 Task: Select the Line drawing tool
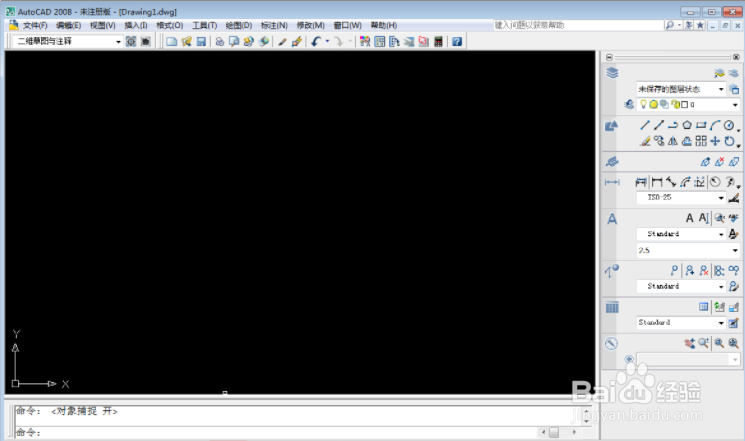[x=644, y=125]
